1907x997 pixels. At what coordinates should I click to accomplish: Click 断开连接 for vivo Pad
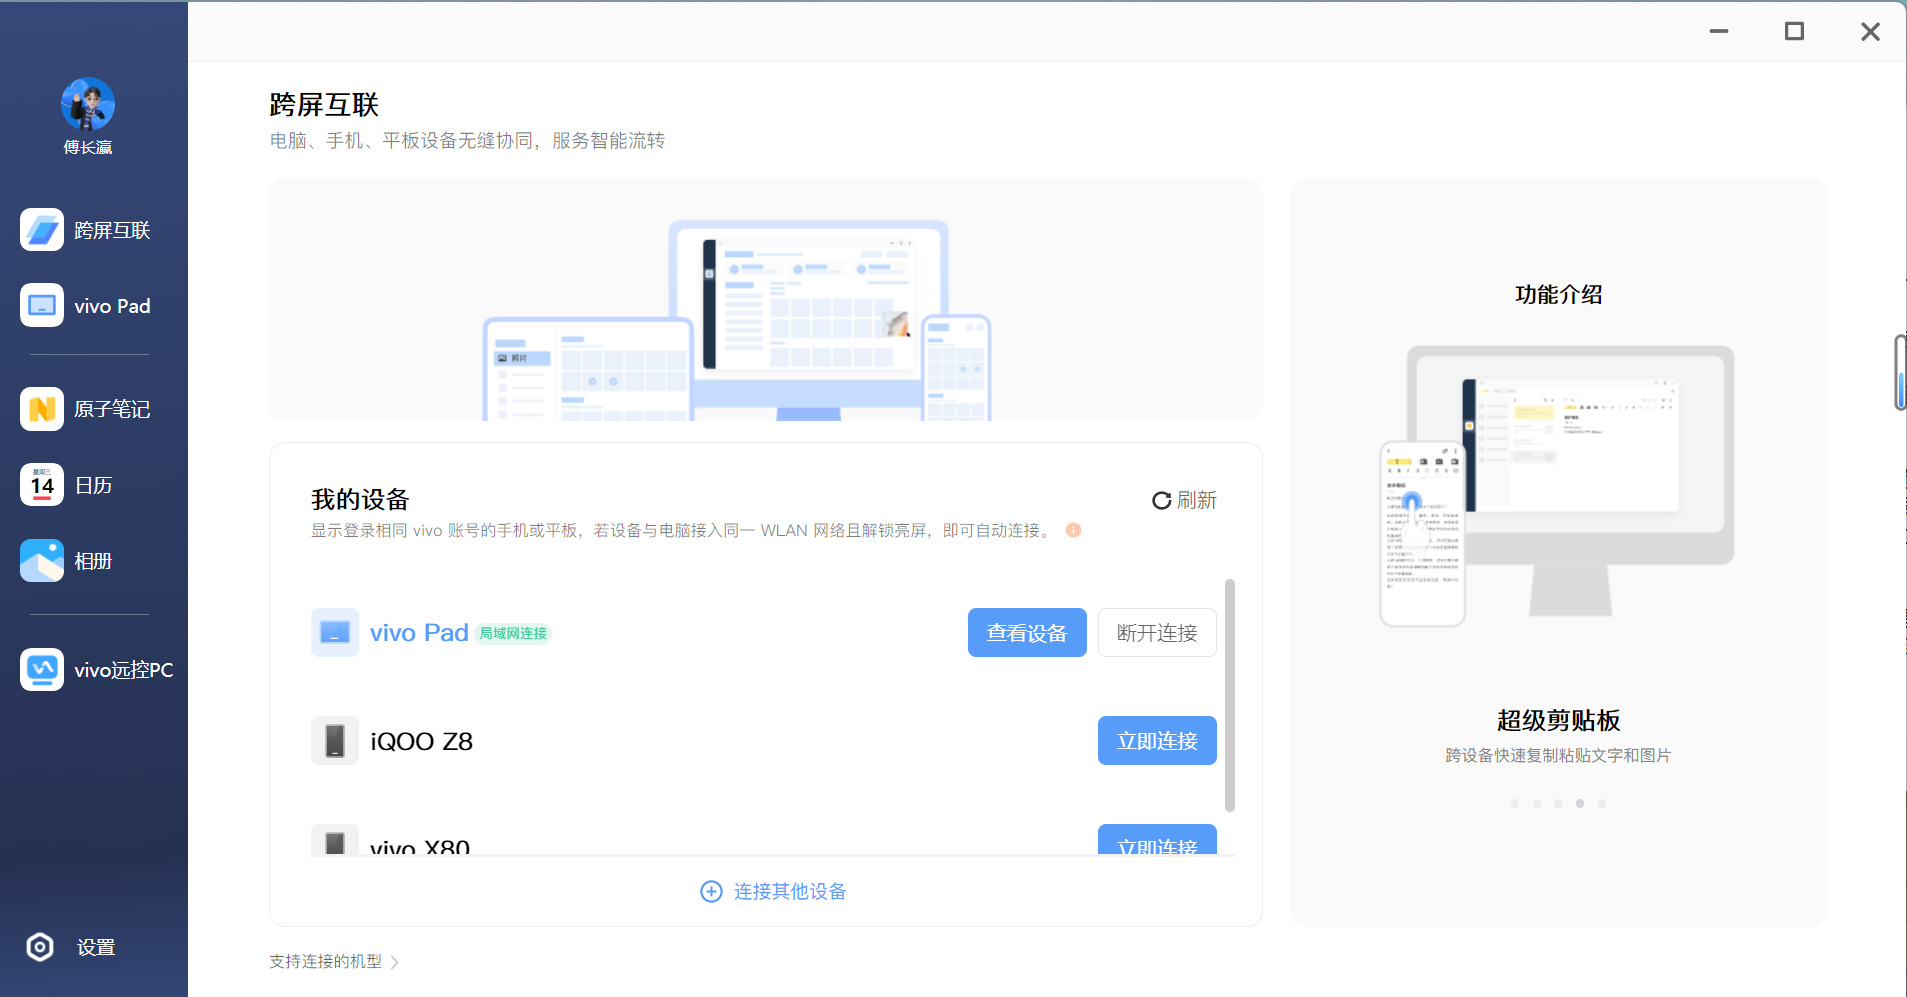click(1157, 632)
